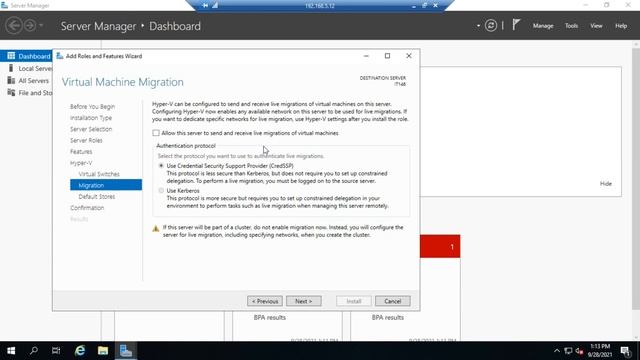640x360 pixels.
Task: Go to Default Stores wizard step
Action: [x=96, y=196]
